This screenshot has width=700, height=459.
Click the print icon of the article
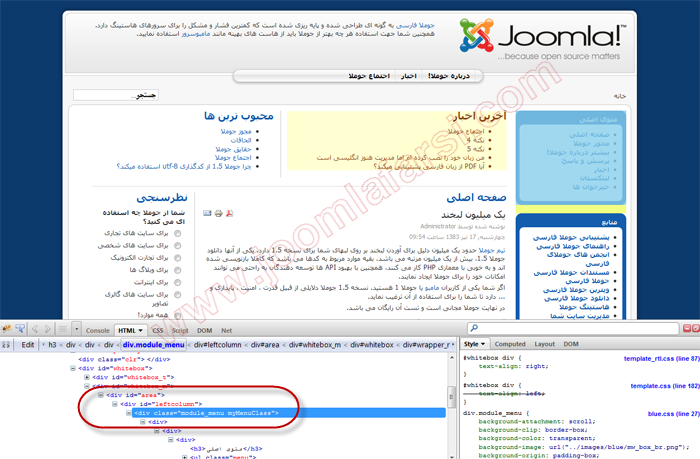(x=219, y=213)
